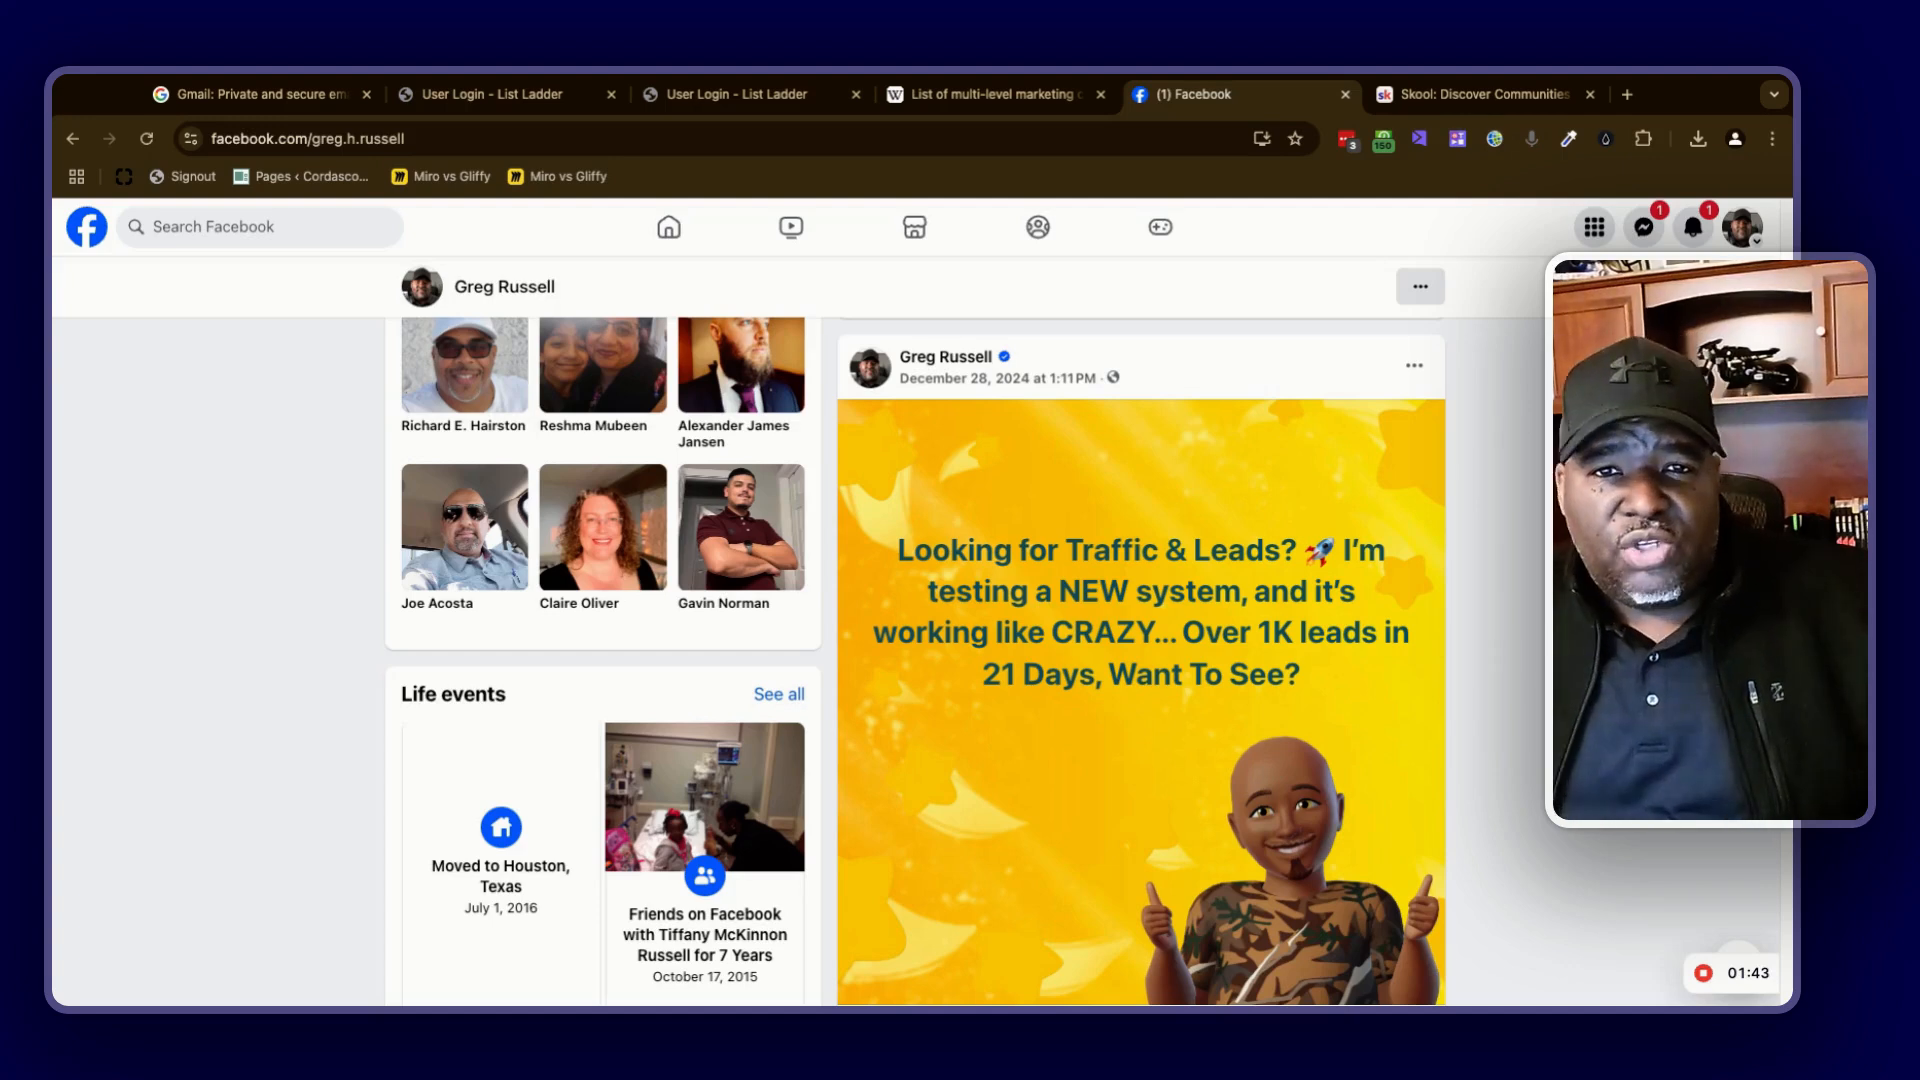This screenshot has height=1080, width=1920.
Task: Open the browser downloads icon
Action: point(1698,139)
